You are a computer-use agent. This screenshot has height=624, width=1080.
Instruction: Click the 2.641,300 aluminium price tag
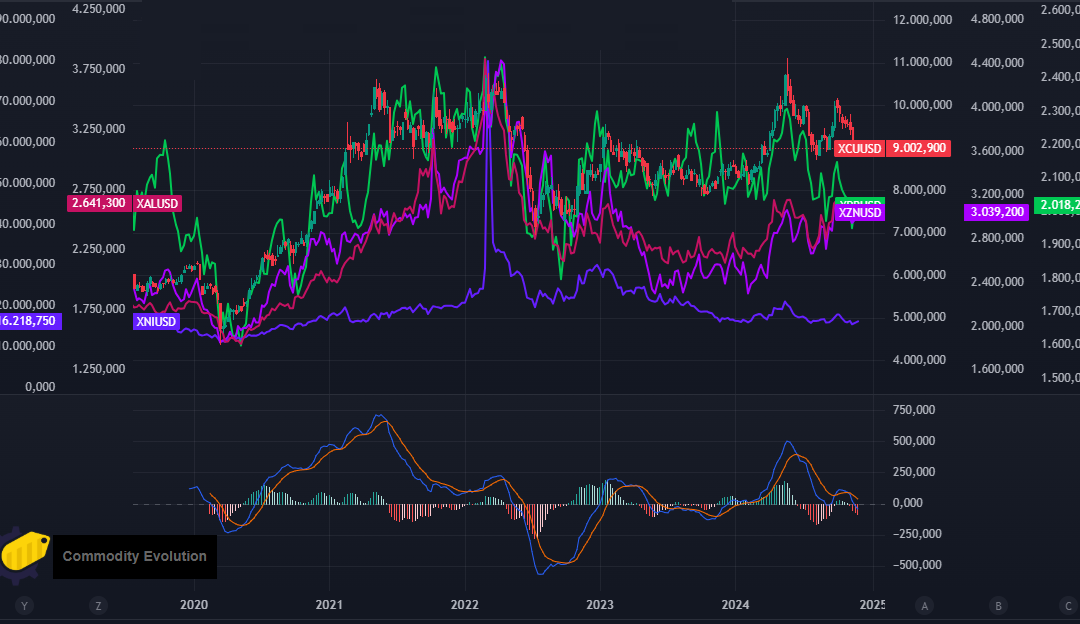[x=99, y=203]
